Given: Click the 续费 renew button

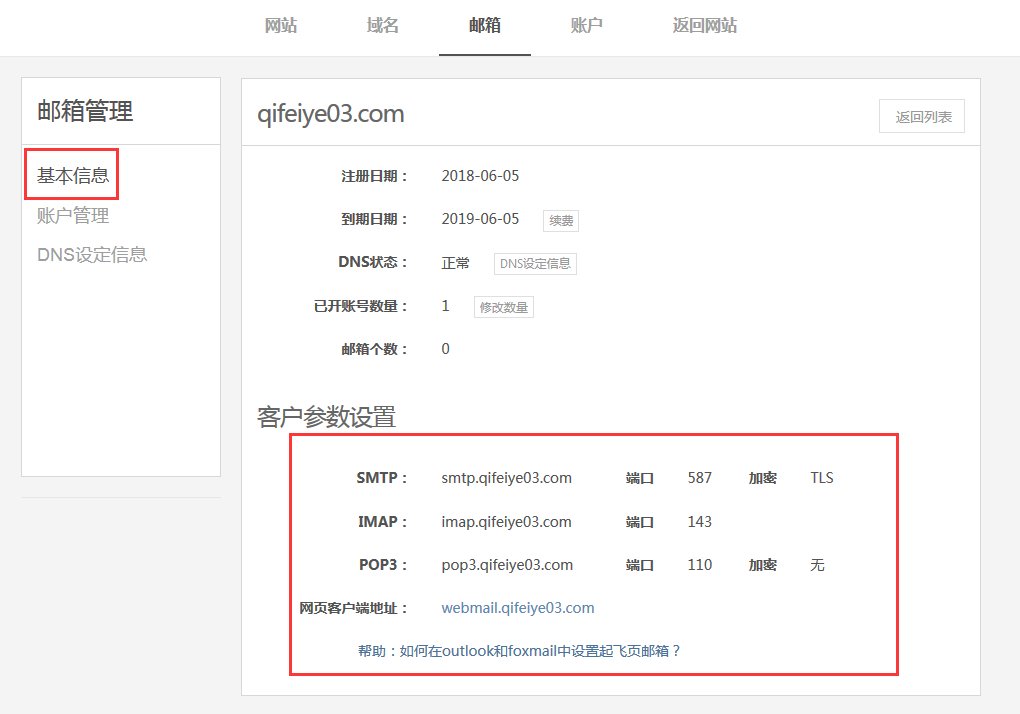Looking at the screenshot, I should click(x=561, y=220).
